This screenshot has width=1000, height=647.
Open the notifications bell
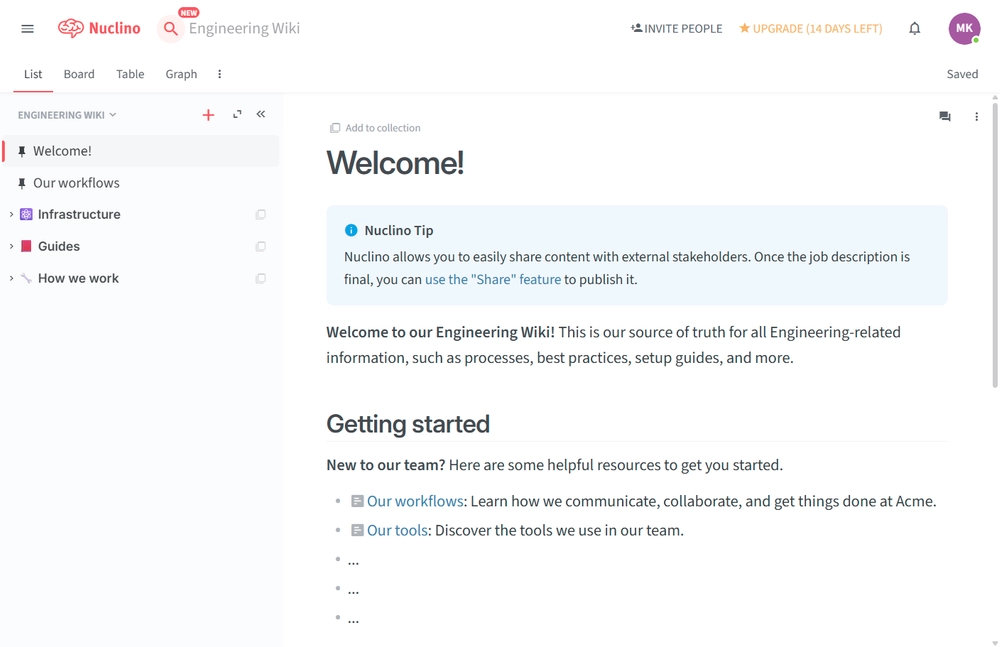point(915,29)
